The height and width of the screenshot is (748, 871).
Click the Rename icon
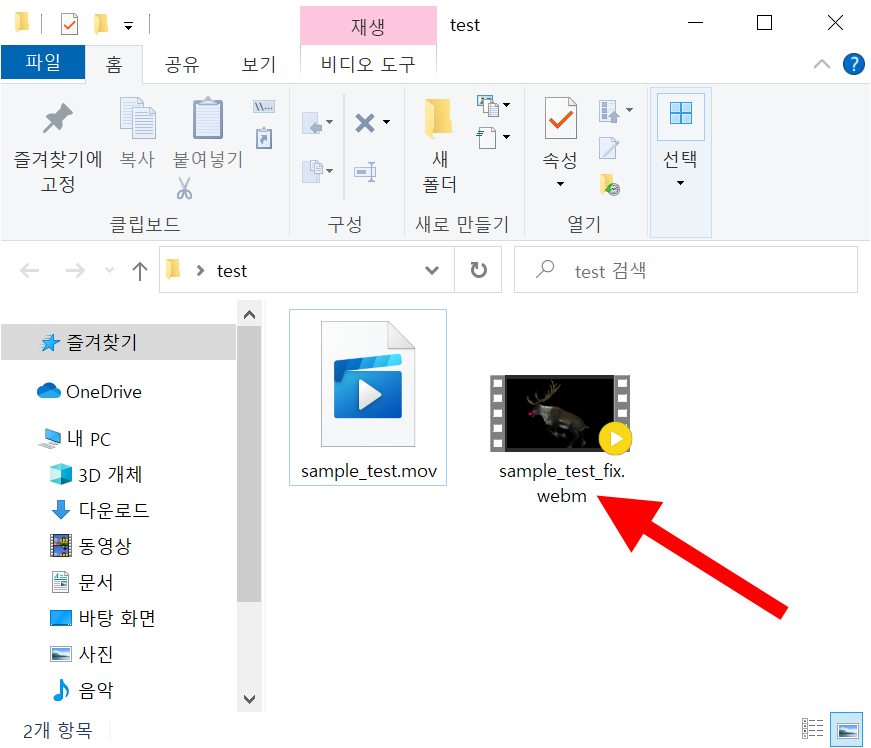[x=365, y=172]
